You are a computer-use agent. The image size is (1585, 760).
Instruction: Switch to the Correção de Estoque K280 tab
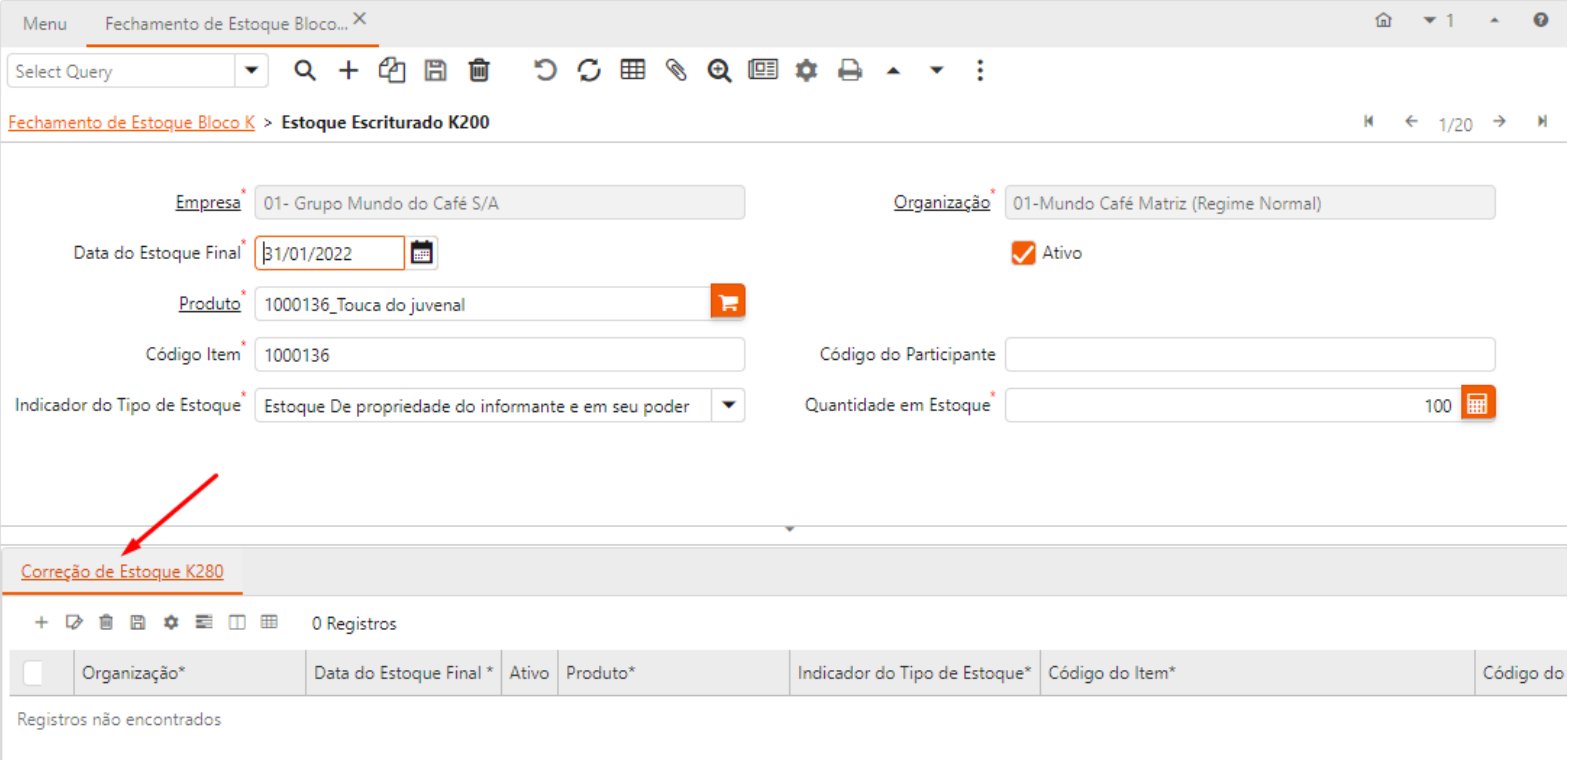tap(122, 571)
